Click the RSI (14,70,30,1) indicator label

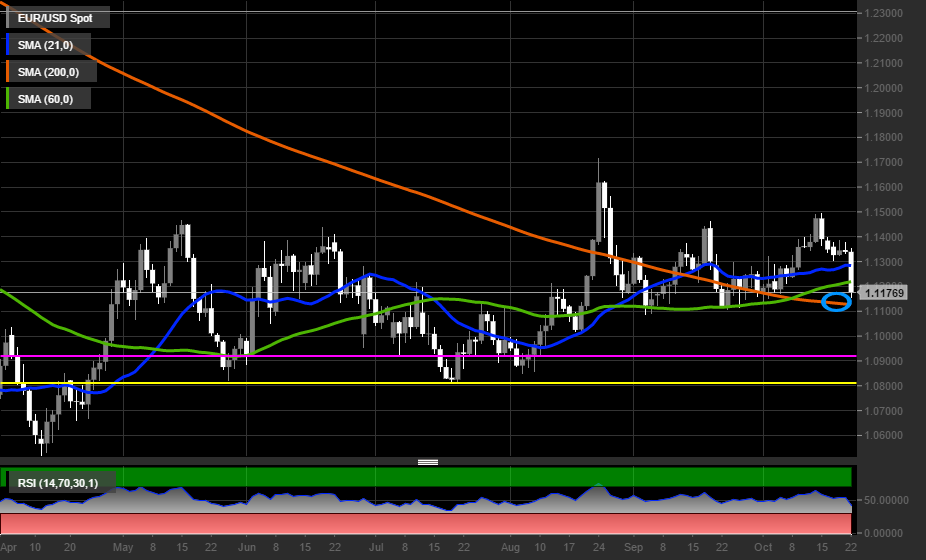coord(60,483)
